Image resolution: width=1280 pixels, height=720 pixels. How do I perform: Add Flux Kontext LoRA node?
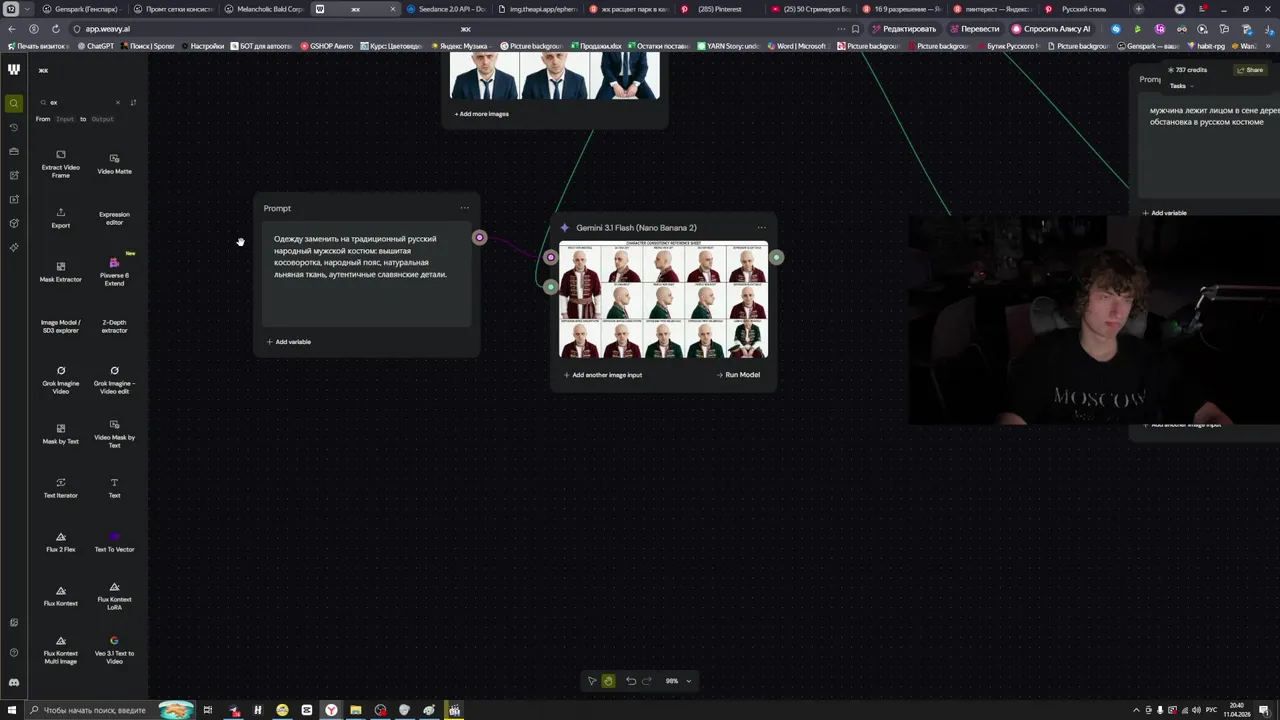tap(114, 596)
